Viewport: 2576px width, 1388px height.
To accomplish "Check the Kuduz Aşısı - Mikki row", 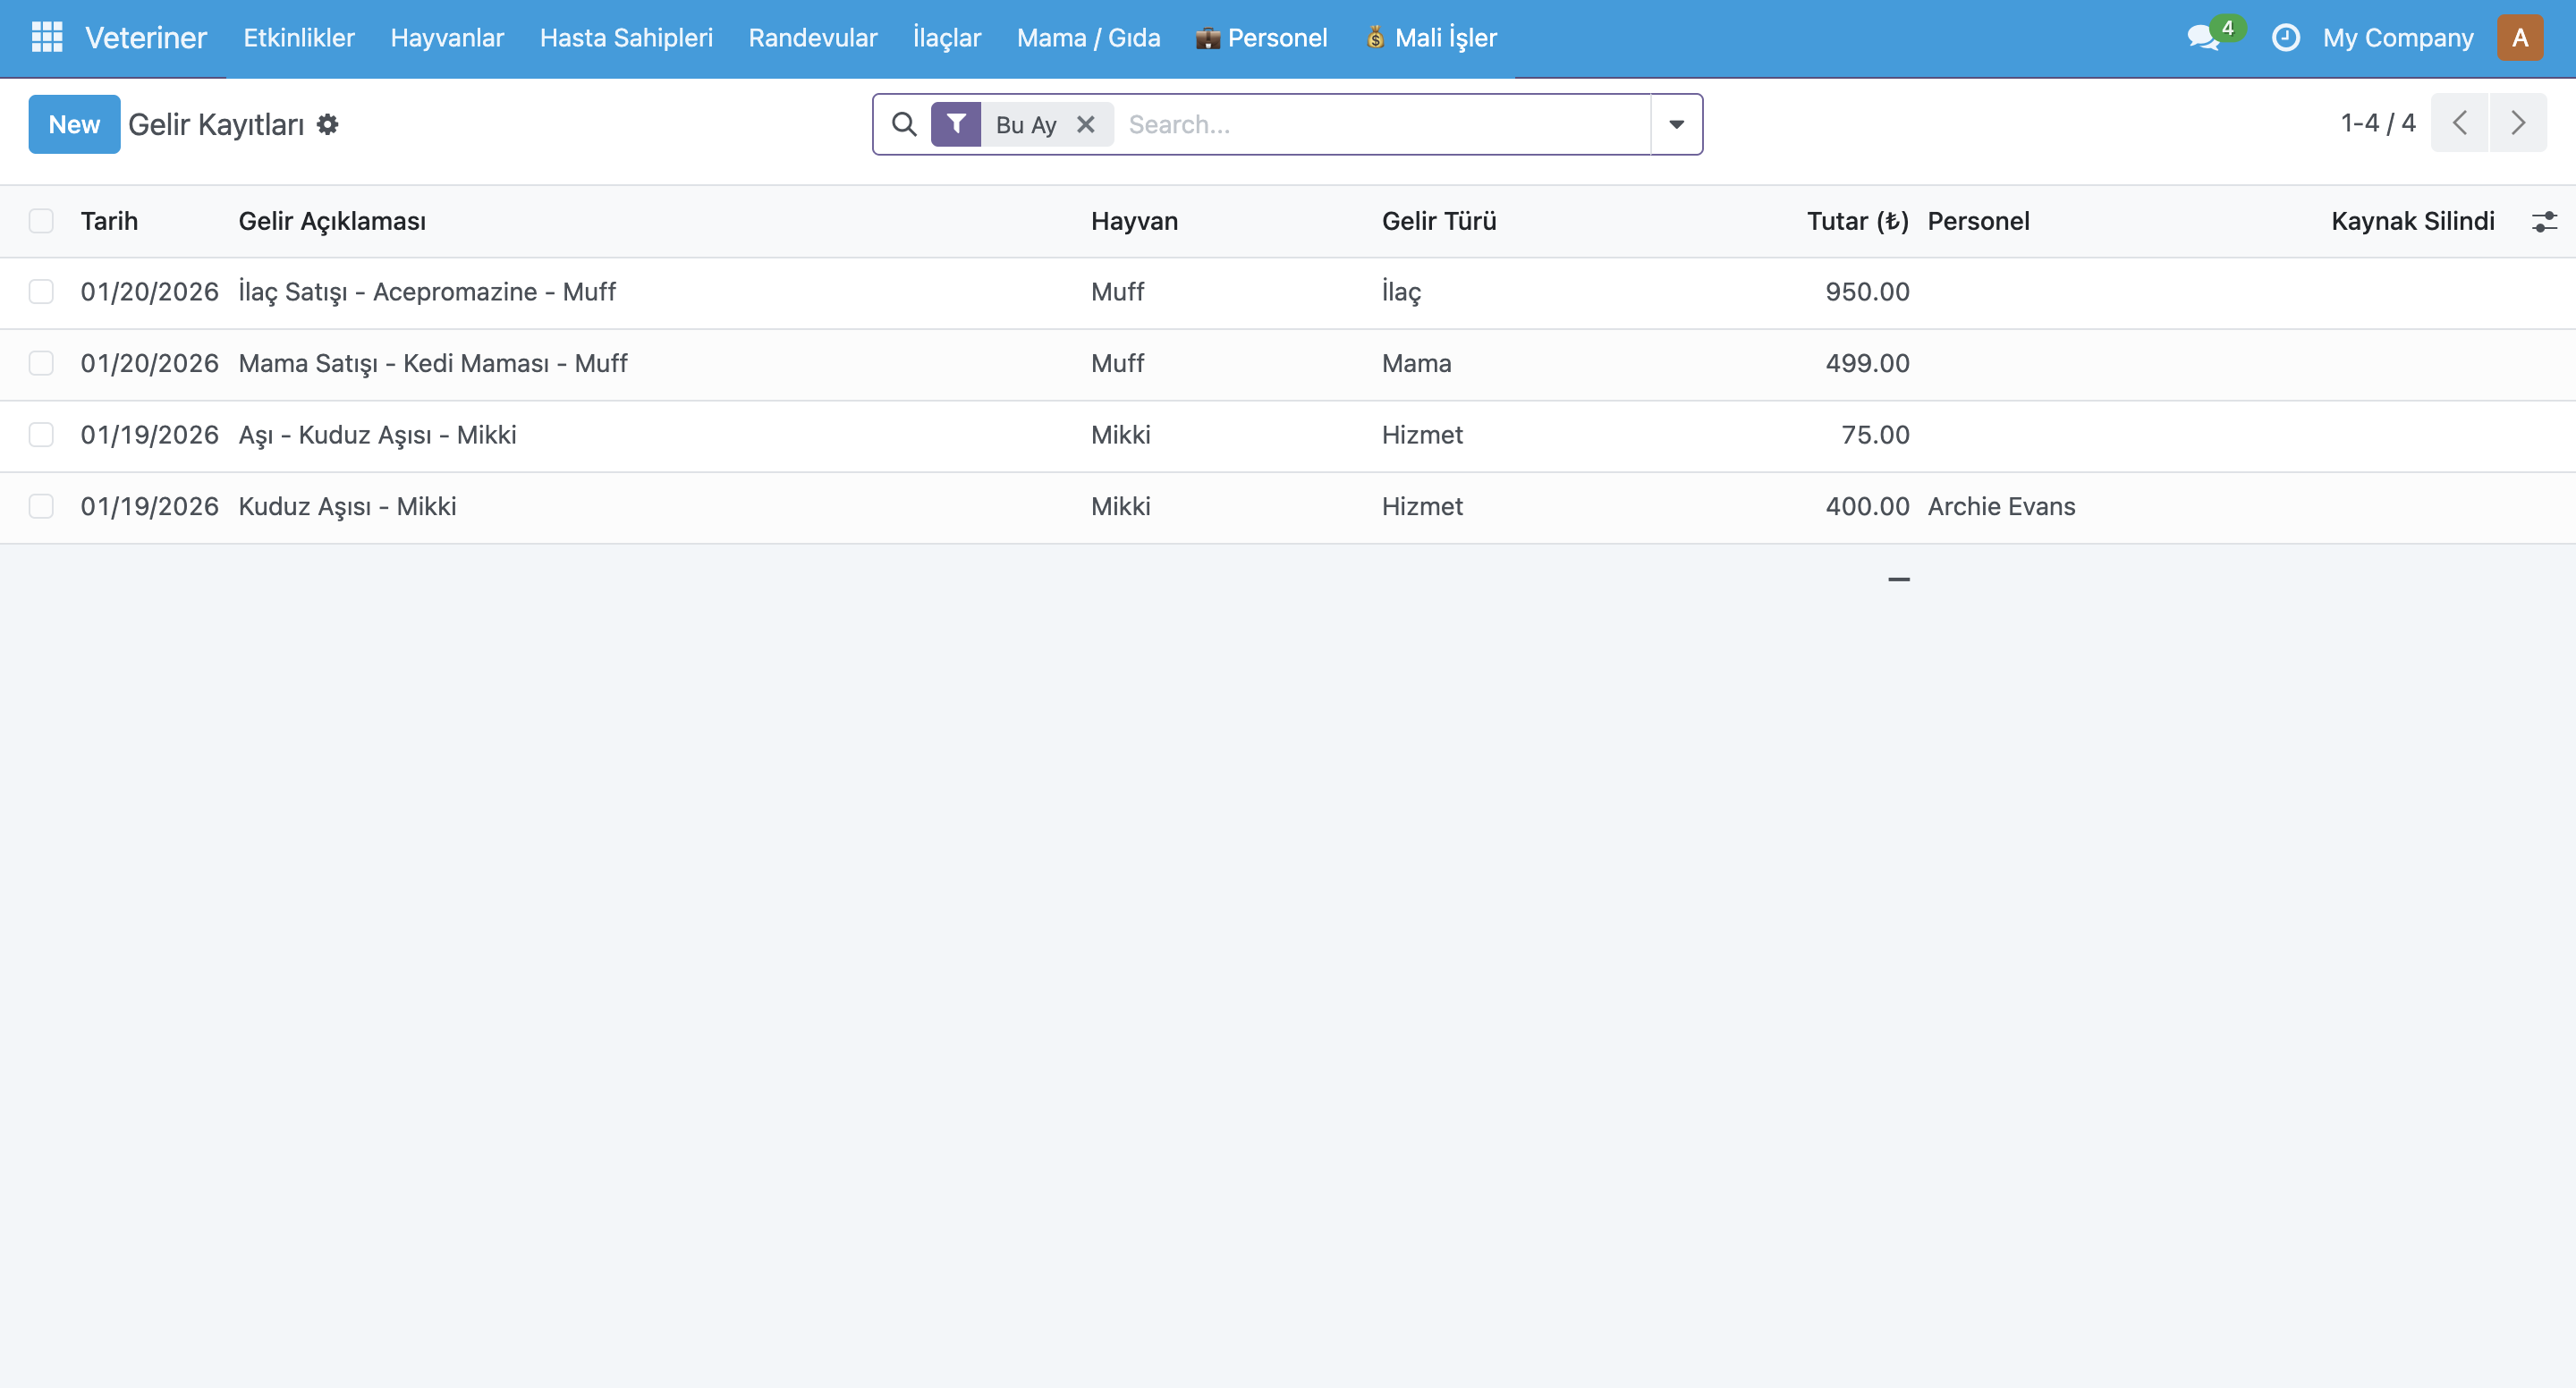I will (41, 506).
